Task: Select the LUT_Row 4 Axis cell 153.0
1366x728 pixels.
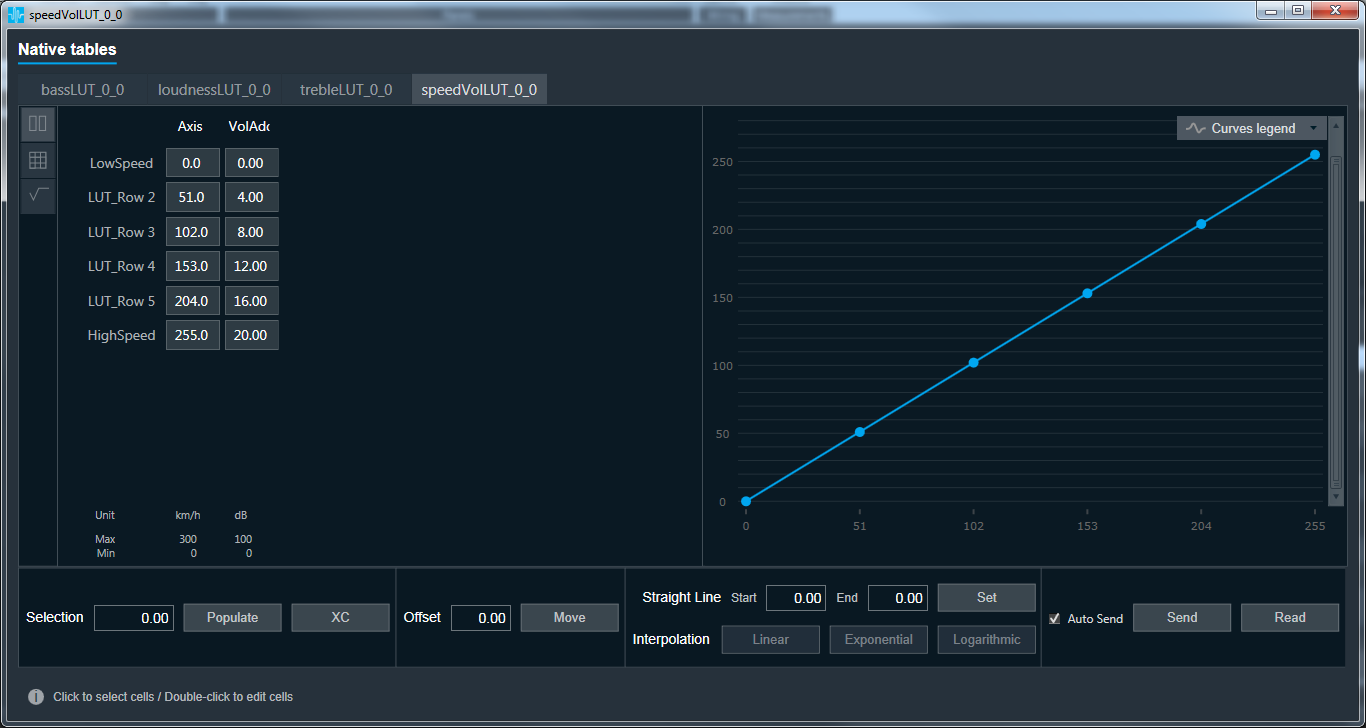Action: 193,266
